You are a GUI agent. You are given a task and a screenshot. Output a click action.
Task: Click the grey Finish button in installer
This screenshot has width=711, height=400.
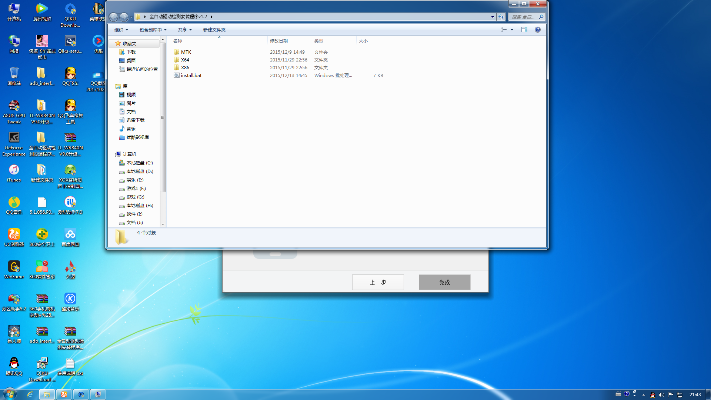tap(444, 283)
